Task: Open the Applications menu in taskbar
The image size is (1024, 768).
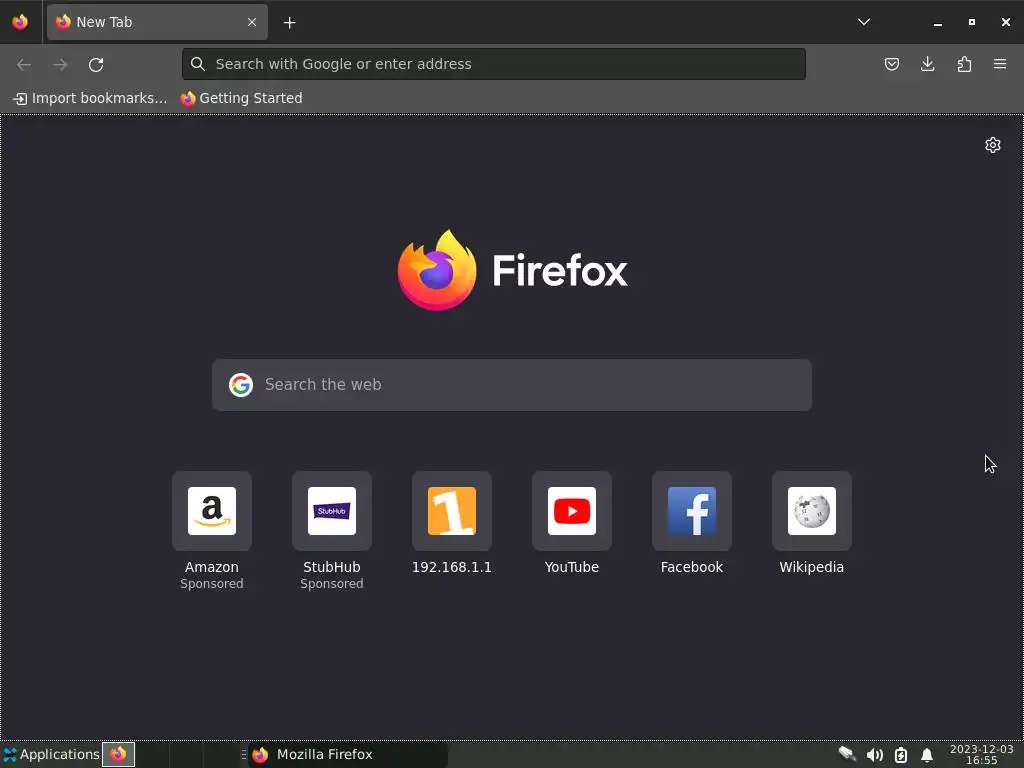Action: [x=51, y=754]
